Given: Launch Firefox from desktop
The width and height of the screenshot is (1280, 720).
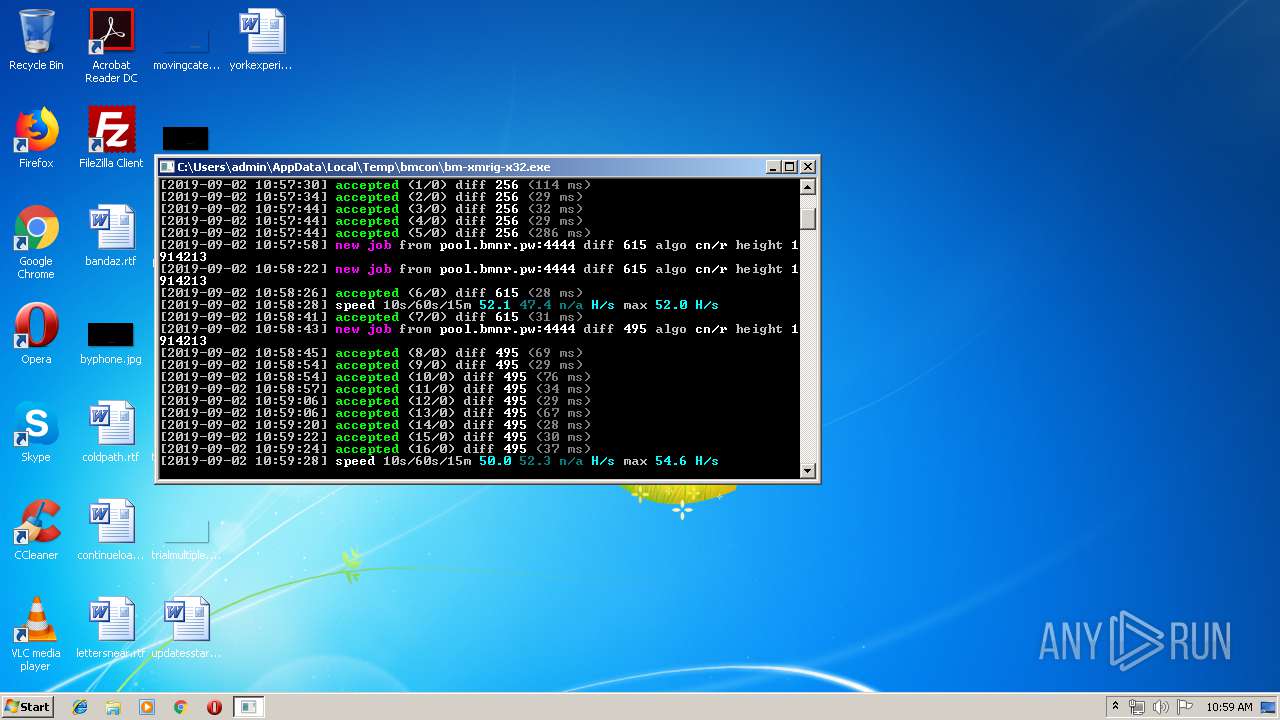Looking at the screenshot, I should click(36, 138).
